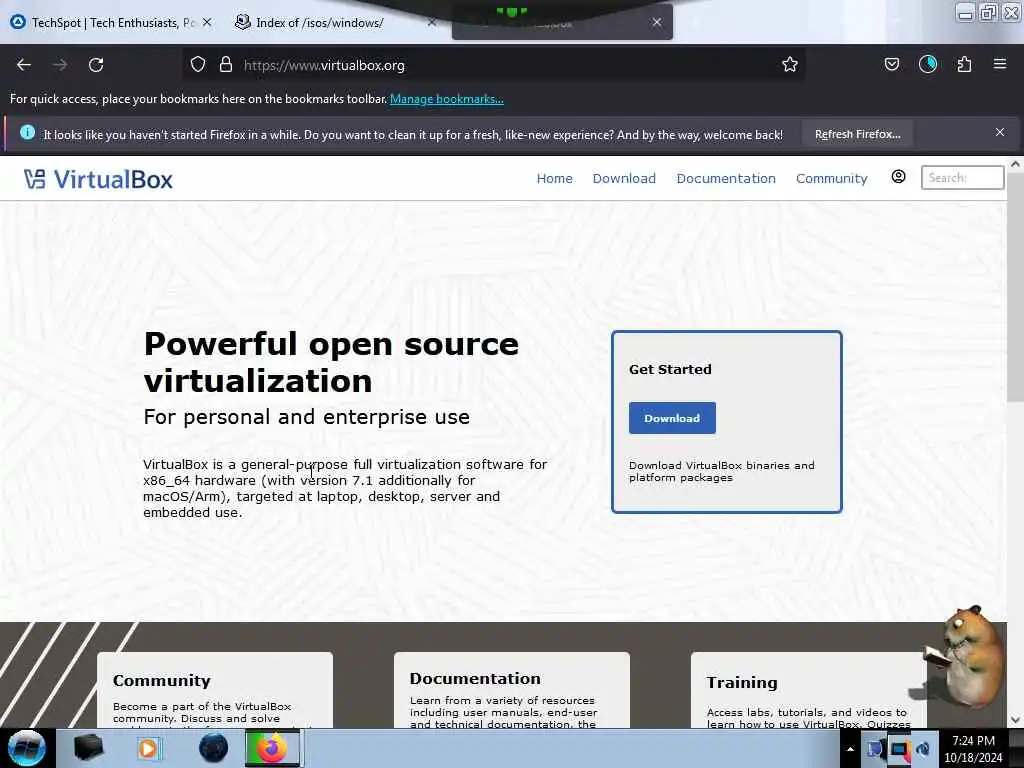
Task: Click the scroll-down arrow of the page scrollbar
Action: [x=1015, y=720]
